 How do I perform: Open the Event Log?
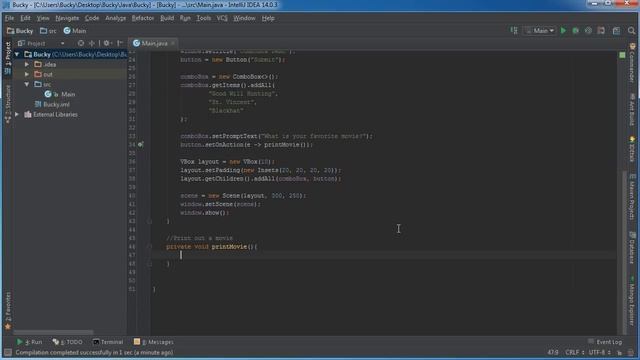[605, 342]
